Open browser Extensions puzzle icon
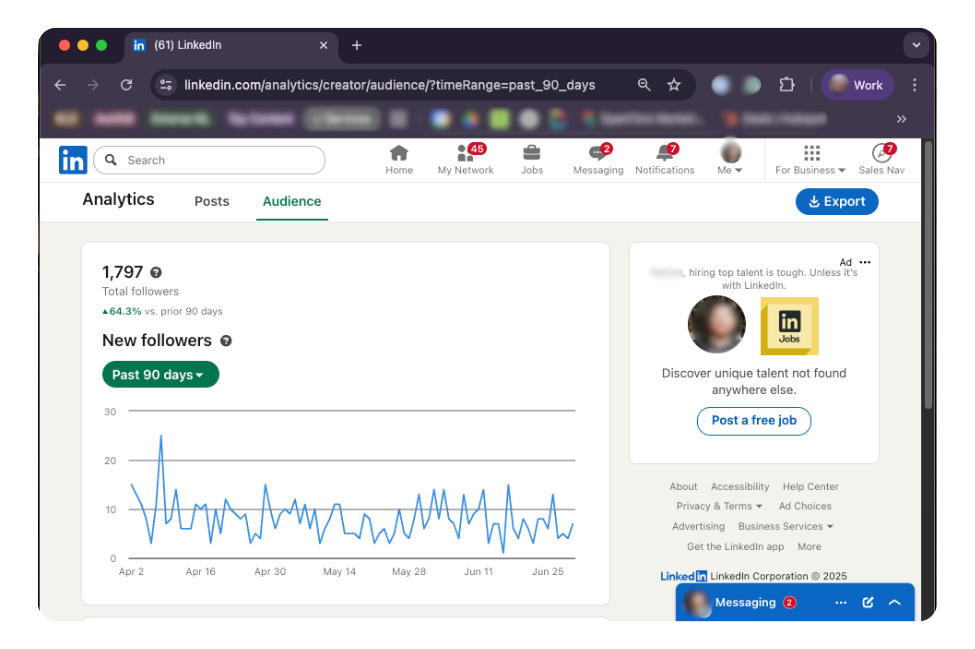 [787, 85]
